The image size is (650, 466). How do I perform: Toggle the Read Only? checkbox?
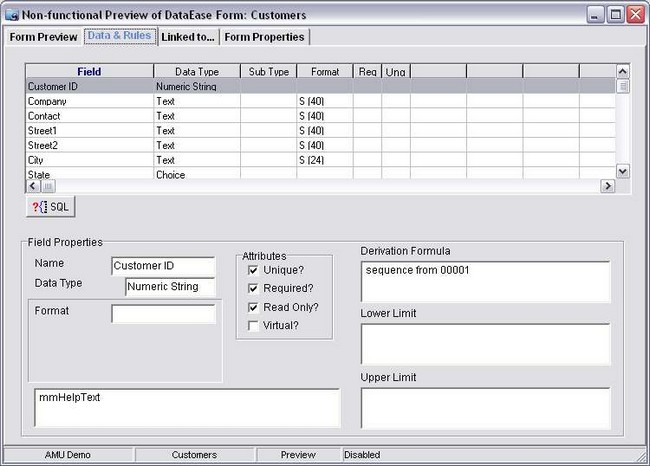click(x=253, y=307)
